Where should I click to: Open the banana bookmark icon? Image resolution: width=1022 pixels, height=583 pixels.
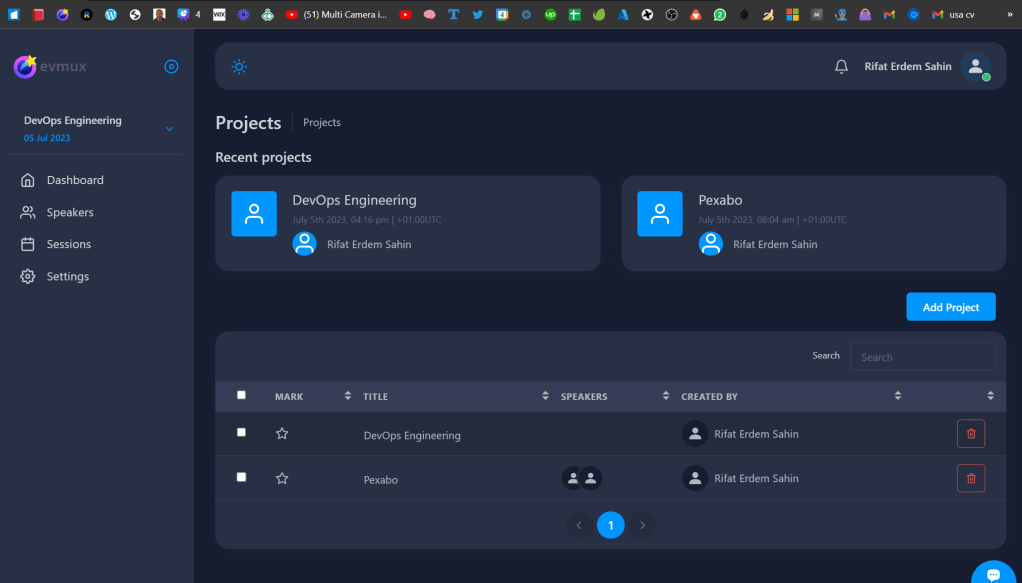[768, 14]
